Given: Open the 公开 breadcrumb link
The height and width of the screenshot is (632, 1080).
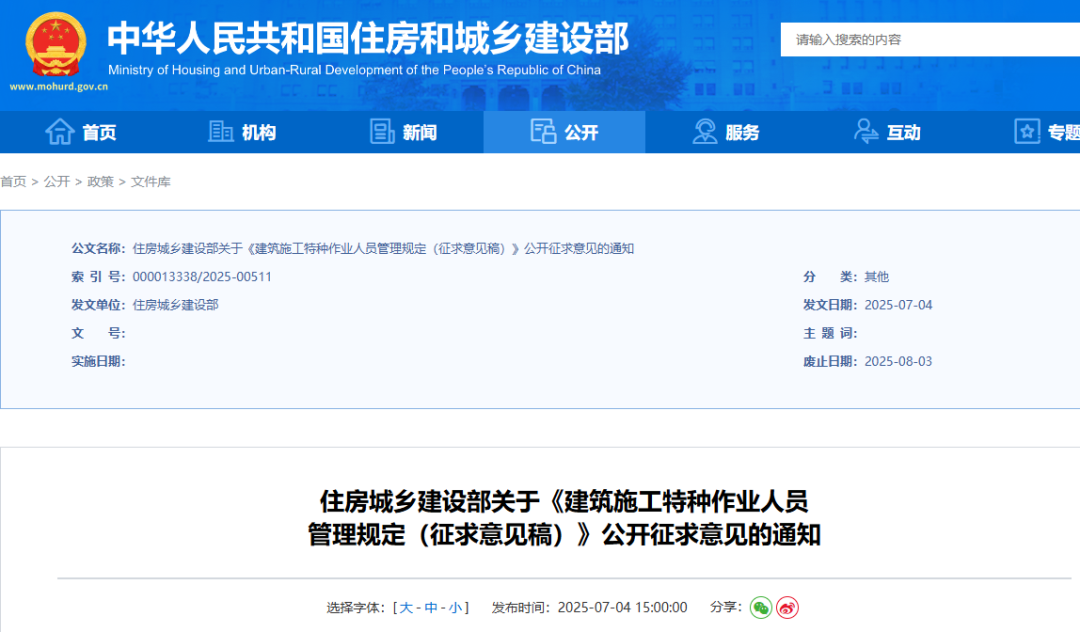Looking at the screenshot, I should click(55, 181).
